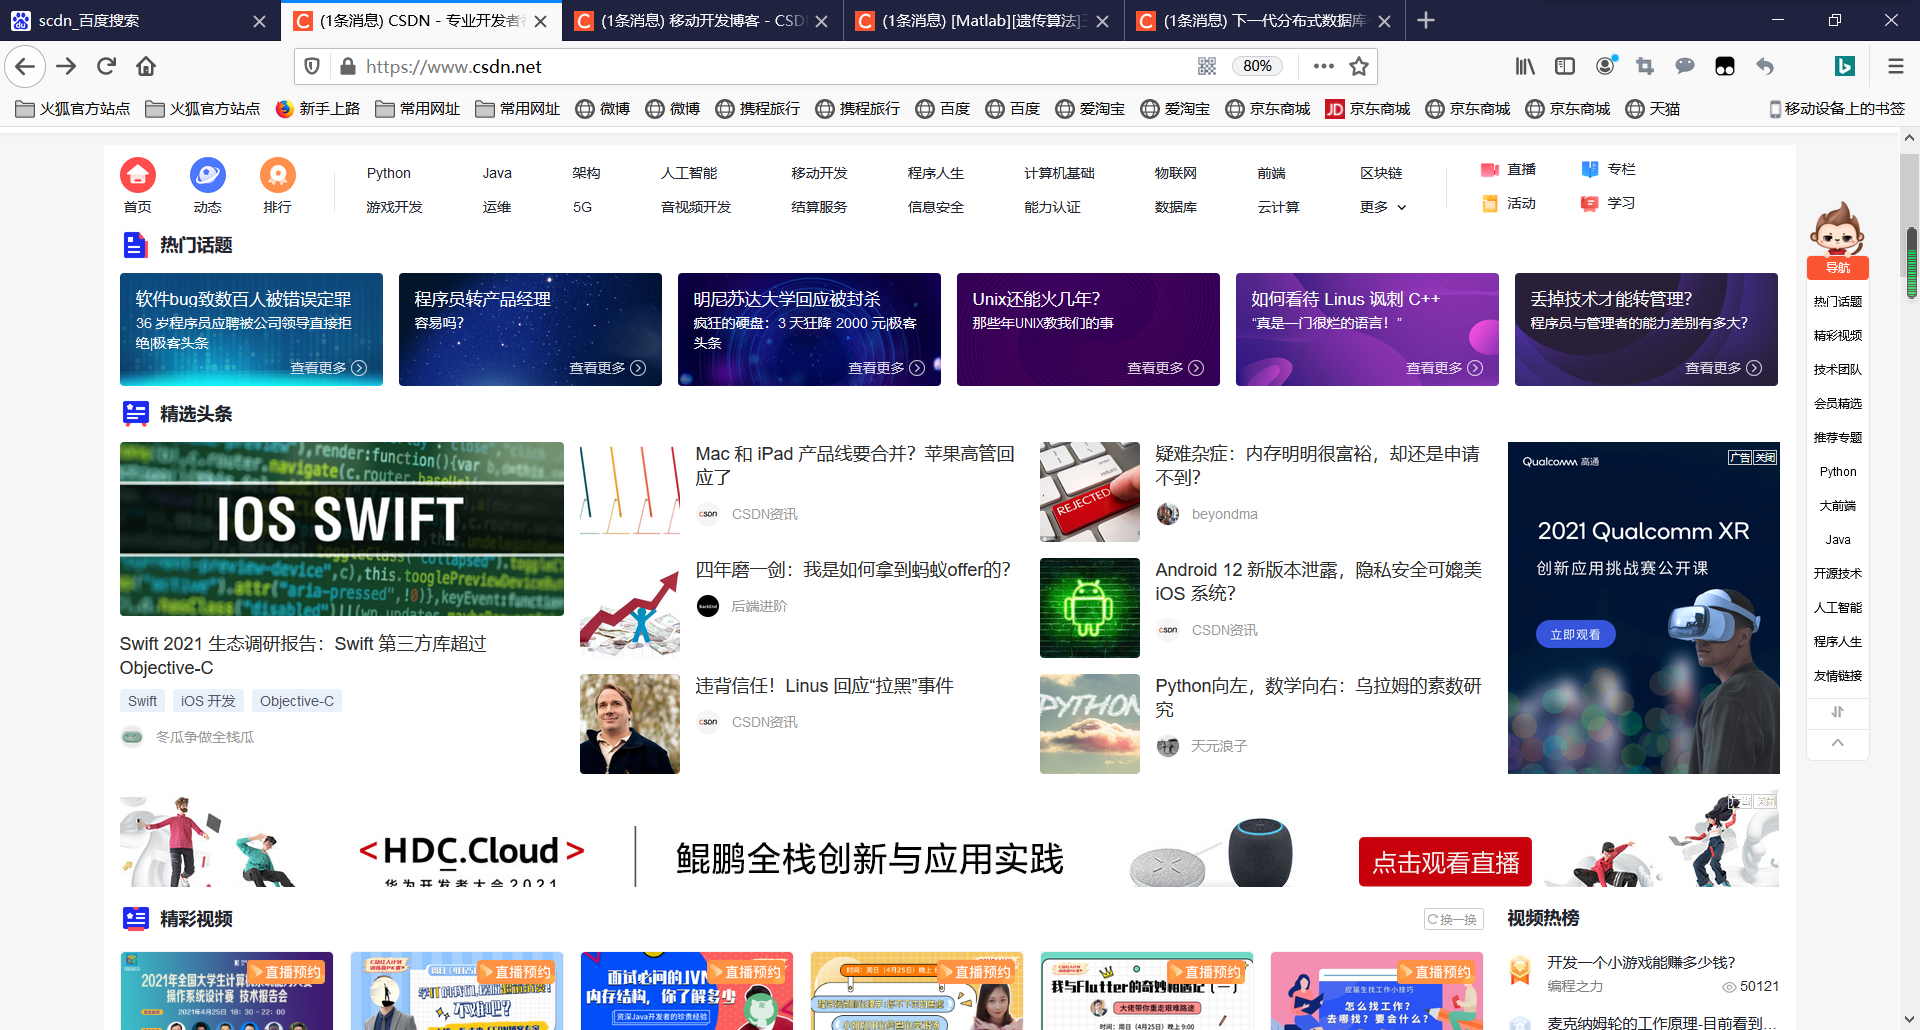Viewport: 1920px width, 1030px height.
Task: Reload the current CSDN page
Action: (106, 66)
